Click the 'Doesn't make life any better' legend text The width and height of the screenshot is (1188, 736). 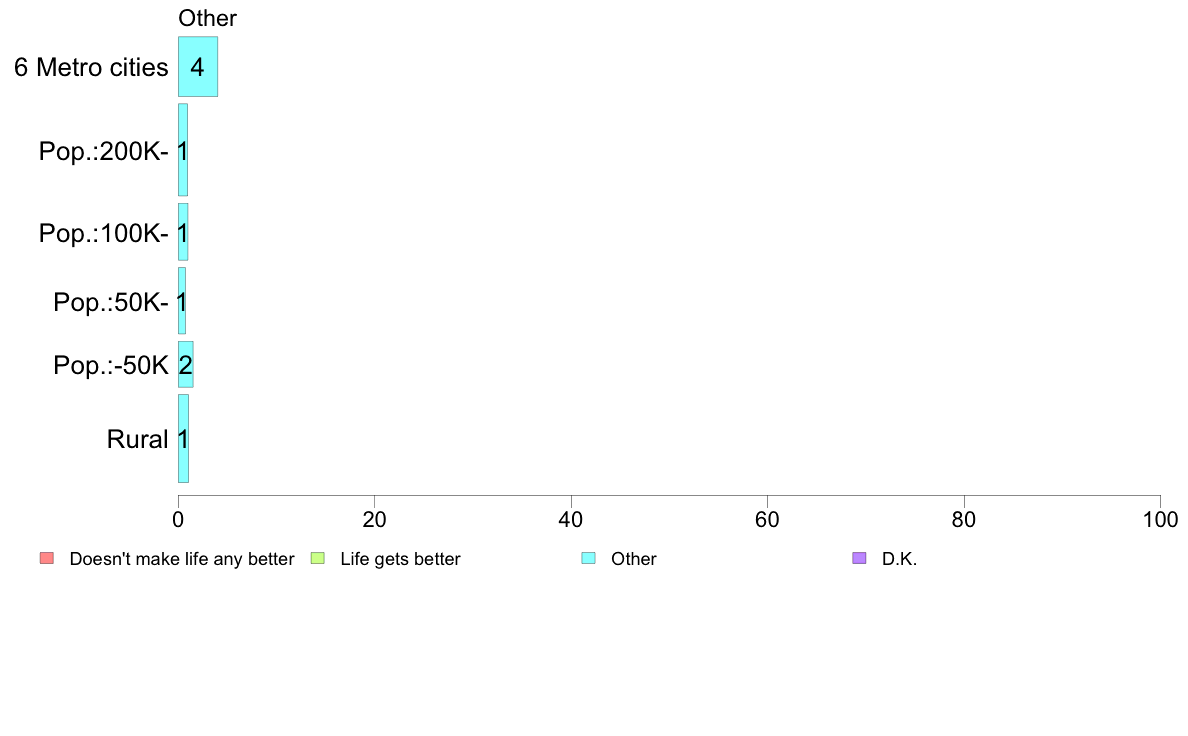[x=182, y=559]
